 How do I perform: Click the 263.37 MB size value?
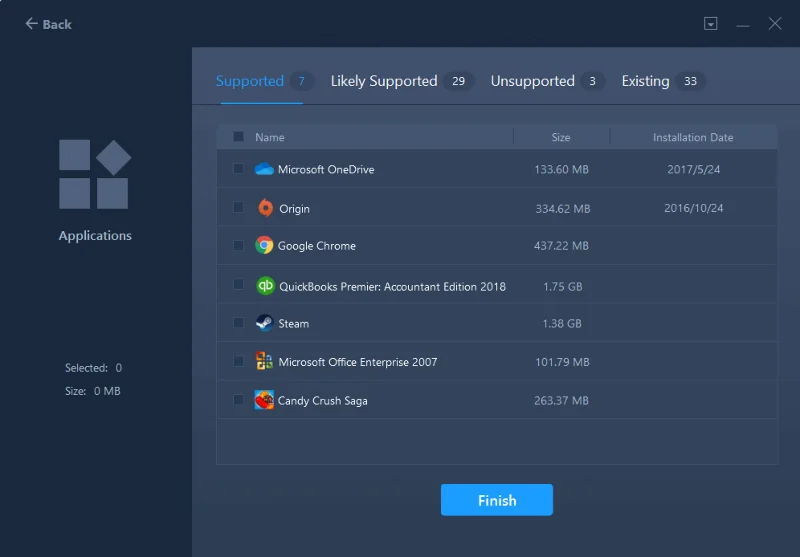(561, 401)
